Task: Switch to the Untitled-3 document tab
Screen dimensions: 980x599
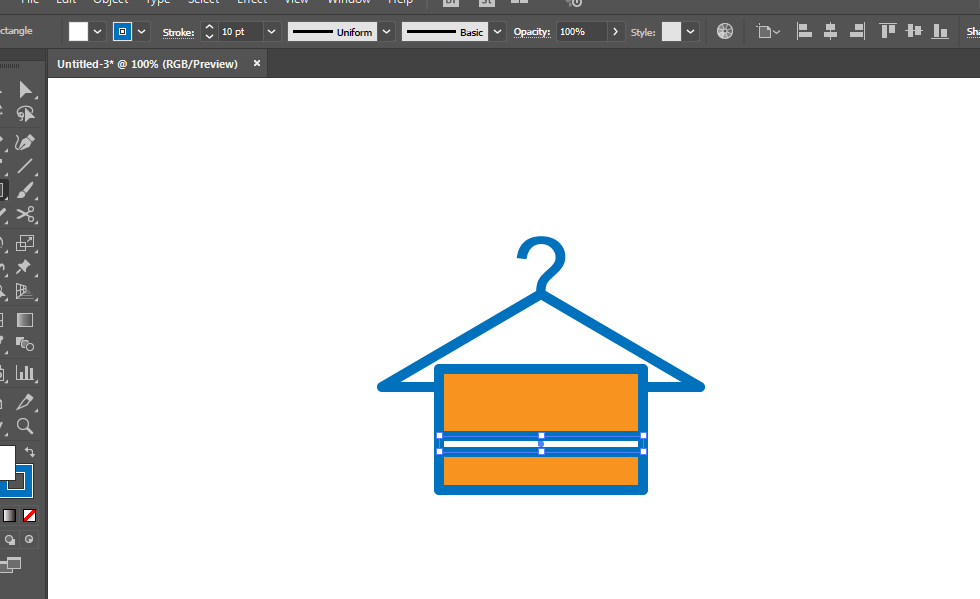Action: 147,64
